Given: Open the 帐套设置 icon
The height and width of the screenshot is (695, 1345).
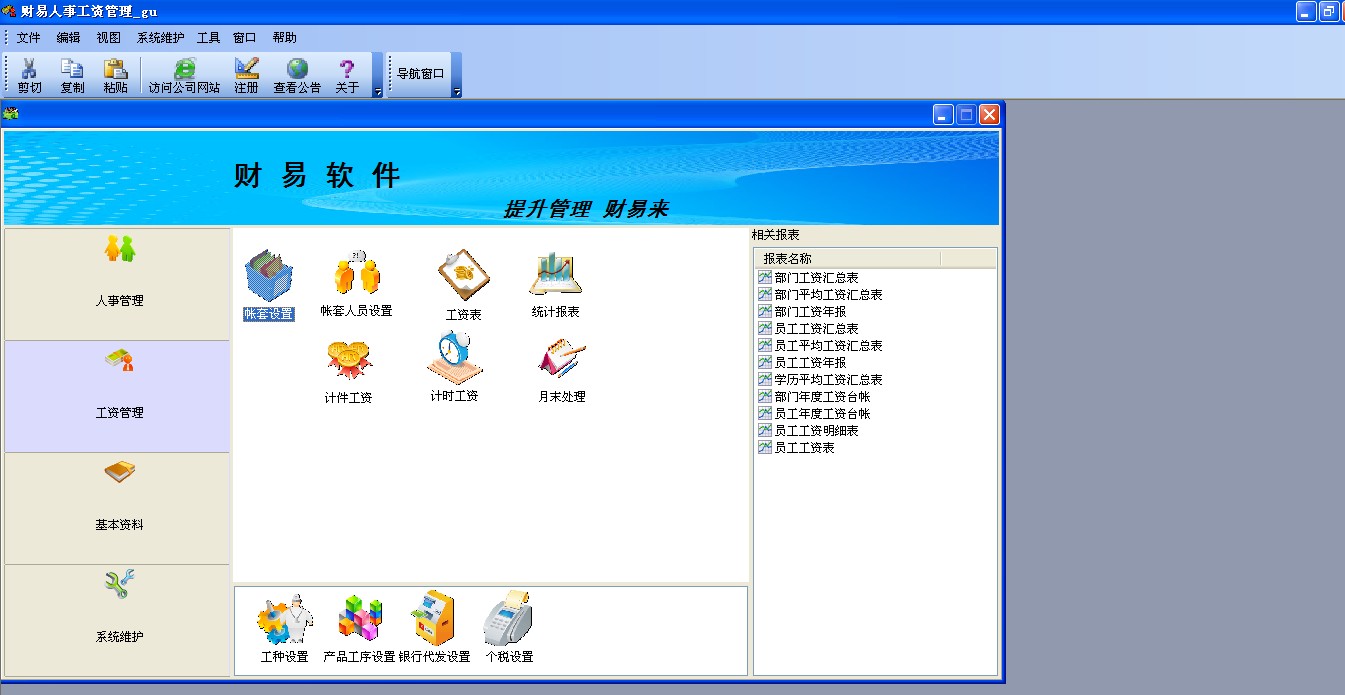Looking at the screenshot, I should tap(269, 285).
